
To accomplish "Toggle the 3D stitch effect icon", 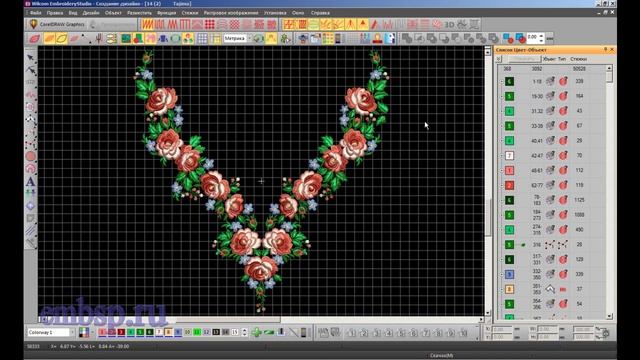I will coord(449,24).
